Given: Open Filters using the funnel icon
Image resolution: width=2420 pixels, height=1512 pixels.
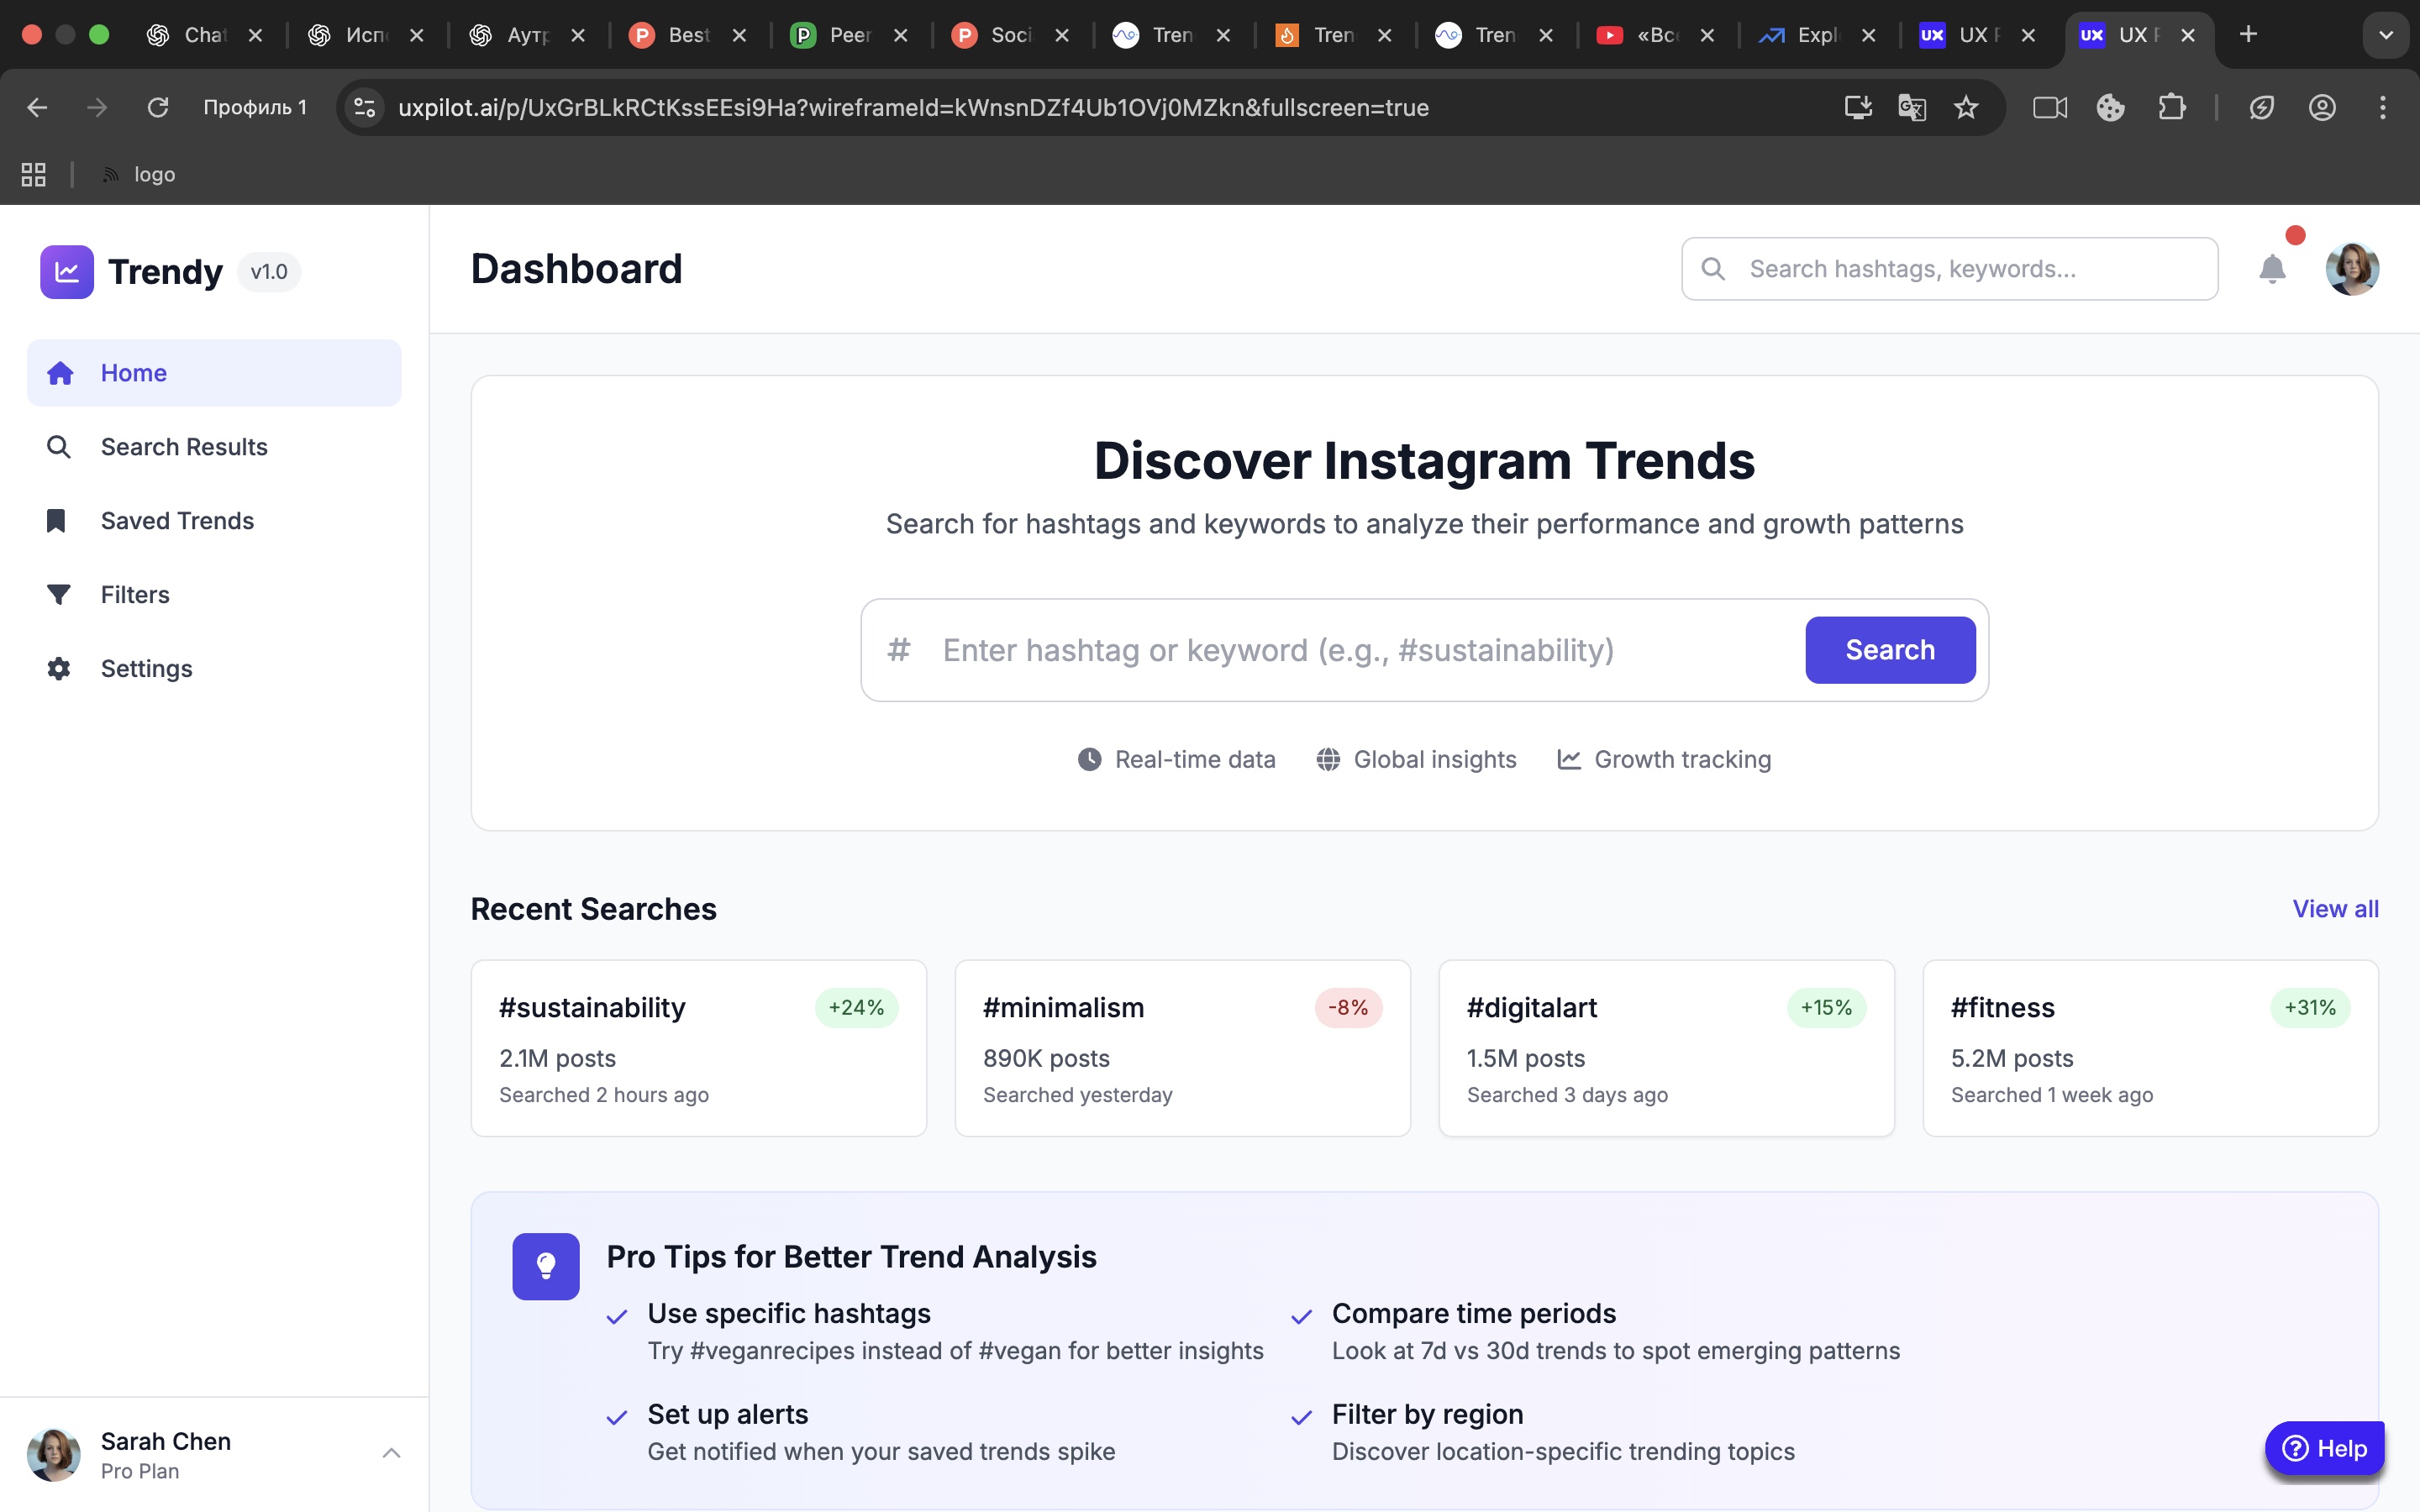Looking at the screenshot, I should click(x=57, y=594).
